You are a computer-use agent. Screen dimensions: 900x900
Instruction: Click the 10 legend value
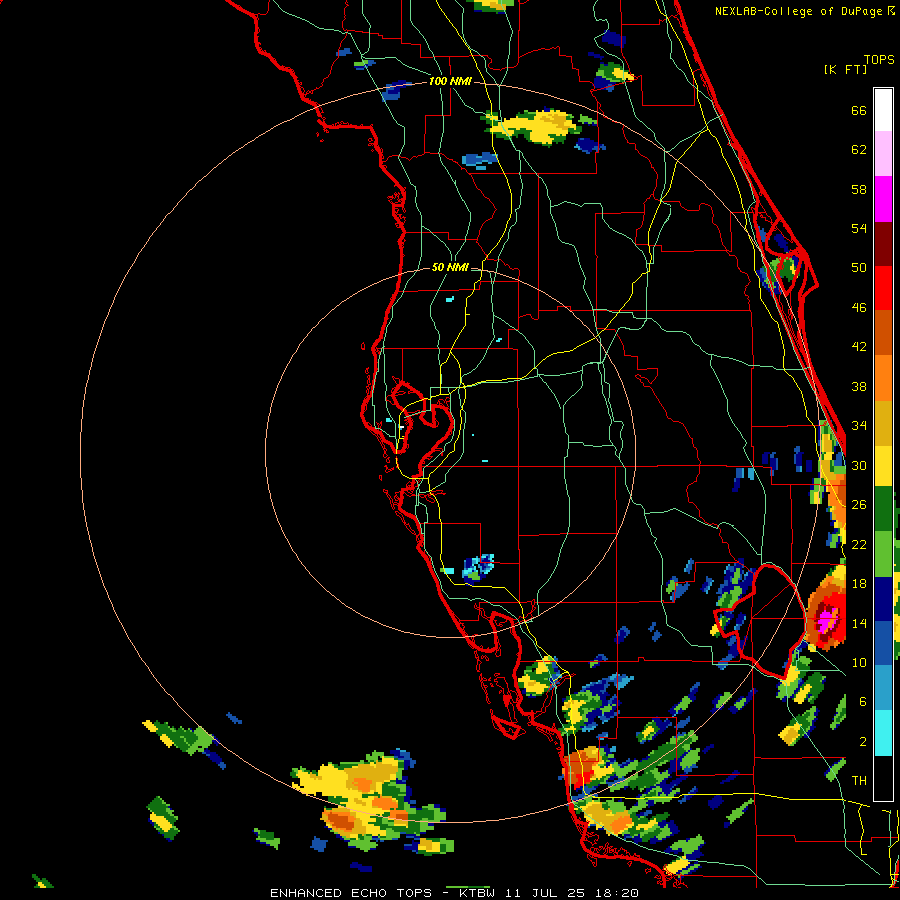859,662
